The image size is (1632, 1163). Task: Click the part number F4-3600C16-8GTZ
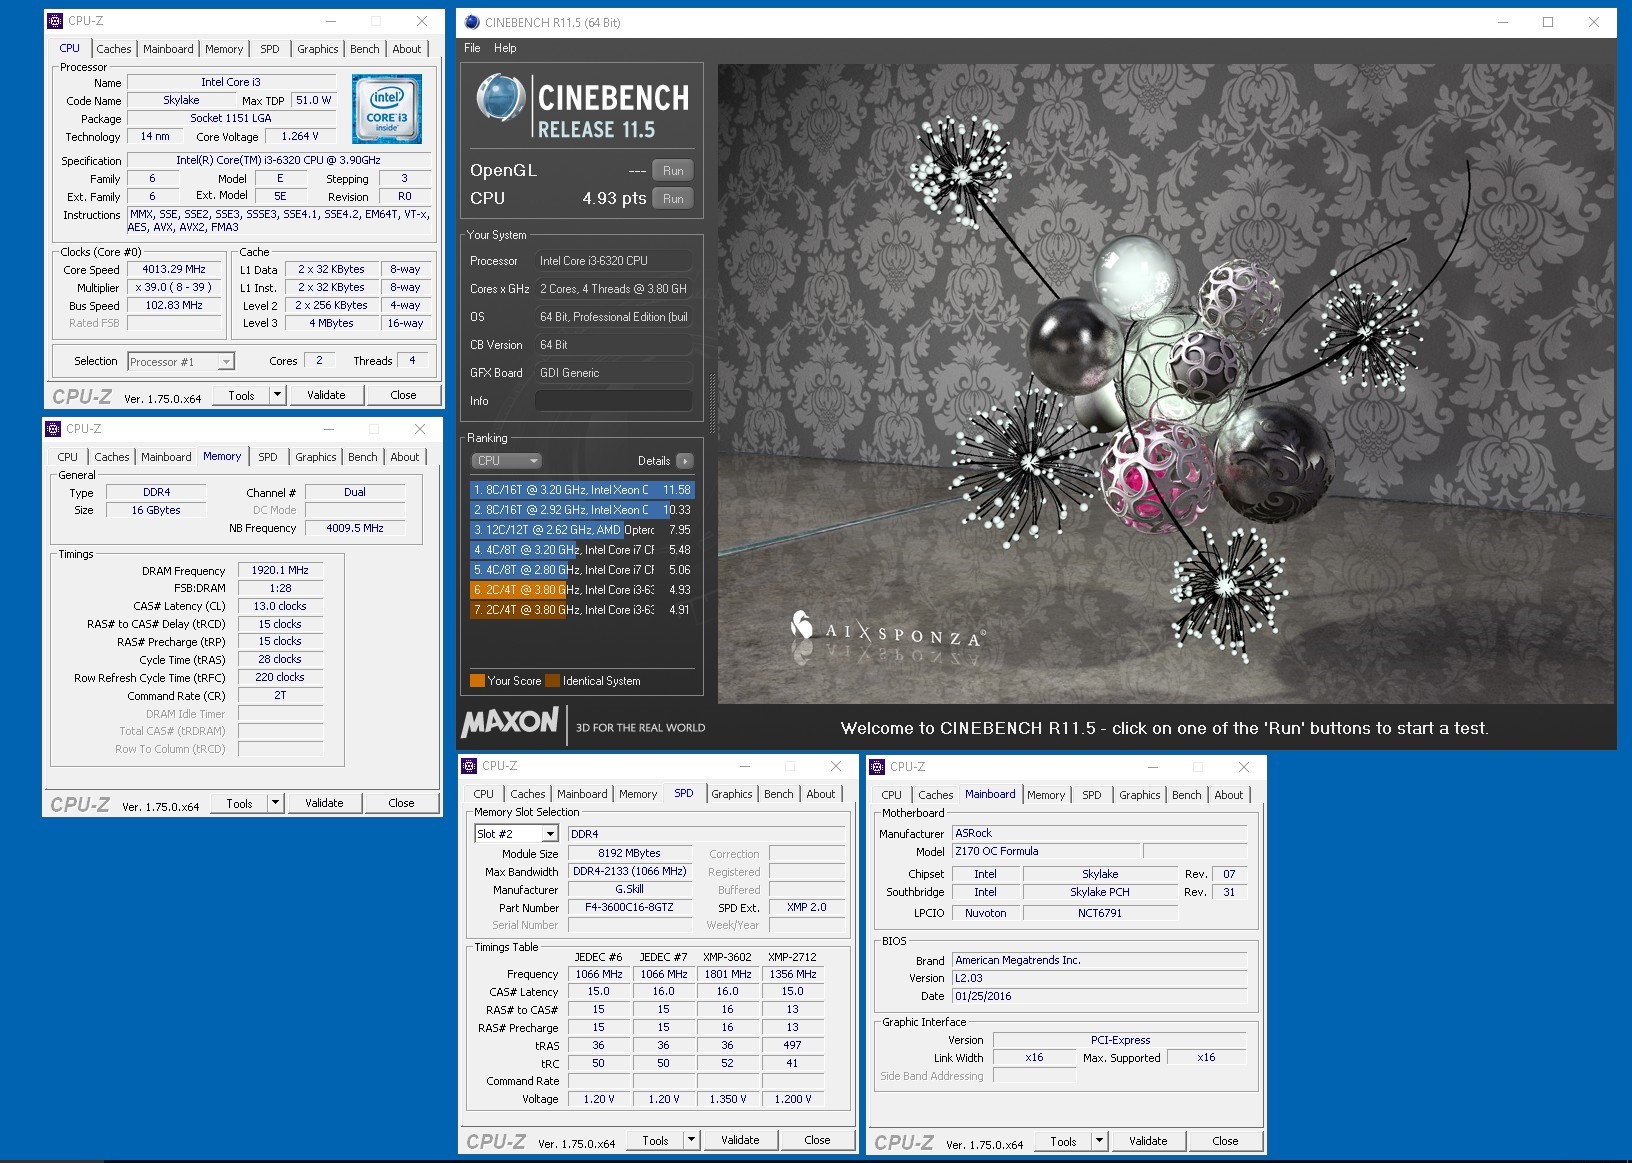point(629,907)
